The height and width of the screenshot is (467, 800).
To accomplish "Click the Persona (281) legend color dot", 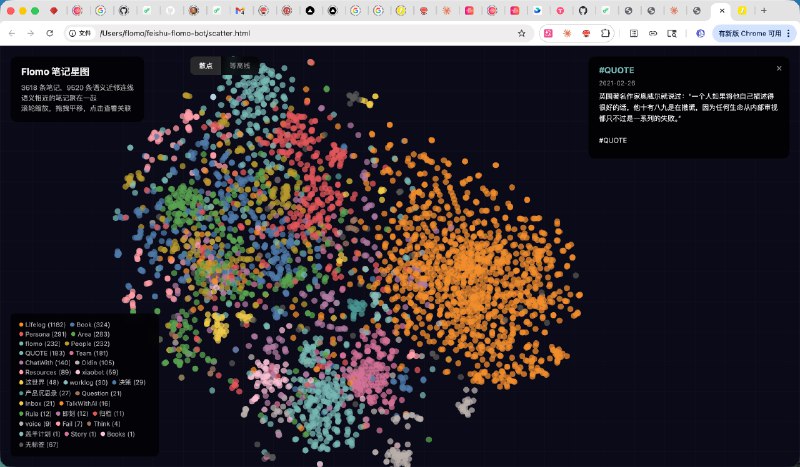I will point(21,334).
